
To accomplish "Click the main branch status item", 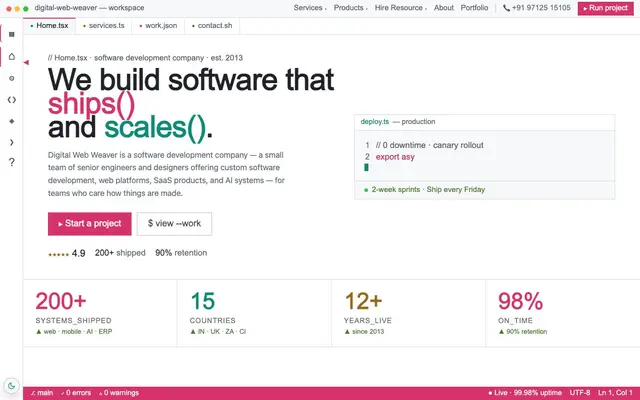I will coord(42,393).
